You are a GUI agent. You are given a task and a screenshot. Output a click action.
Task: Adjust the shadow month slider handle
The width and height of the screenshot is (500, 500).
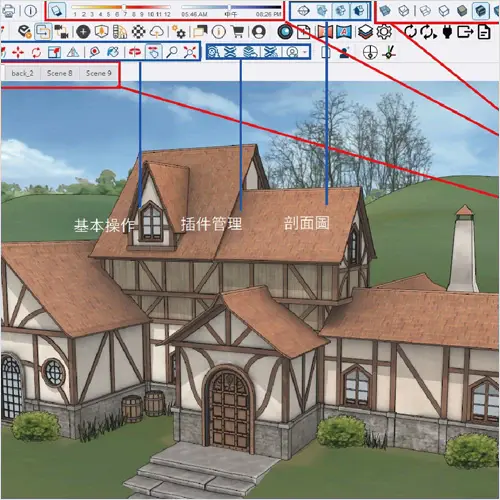coord(124,7)
